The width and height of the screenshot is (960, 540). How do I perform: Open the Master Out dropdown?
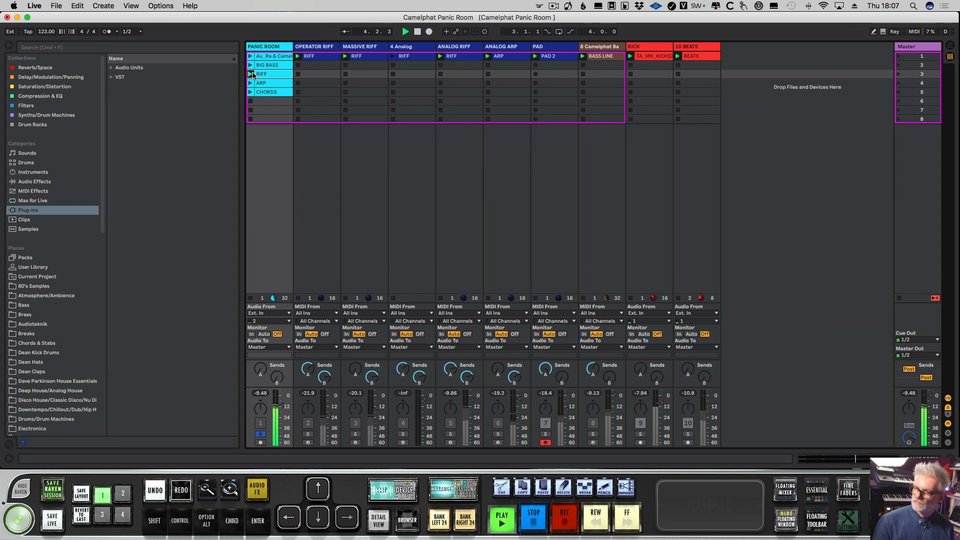pos(917,355)
